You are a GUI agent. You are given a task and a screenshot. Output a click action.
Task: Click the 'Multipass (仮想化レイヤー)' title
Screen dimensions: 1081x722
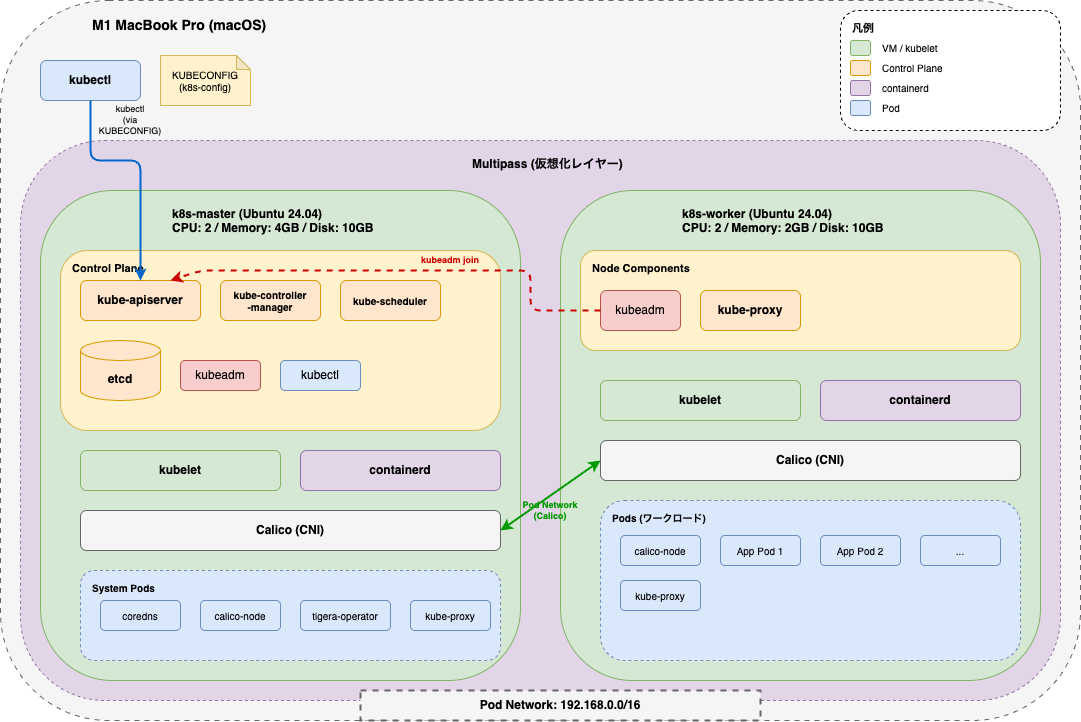tap(547, 163)
